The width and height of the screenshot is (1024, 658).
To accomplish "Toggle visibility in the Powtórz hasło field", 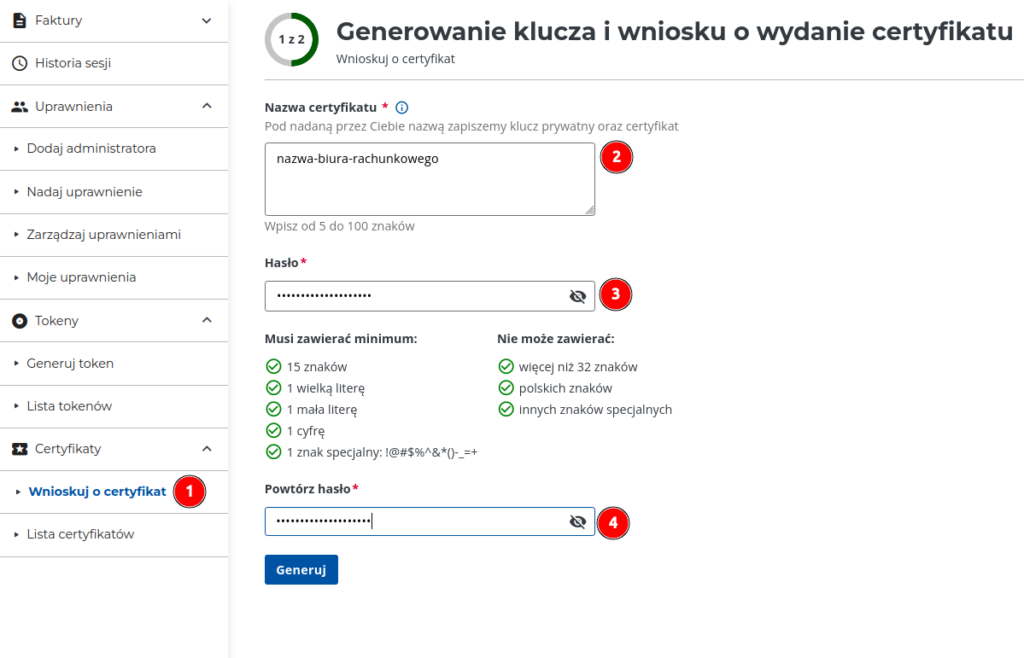I will tap(577, 522).
